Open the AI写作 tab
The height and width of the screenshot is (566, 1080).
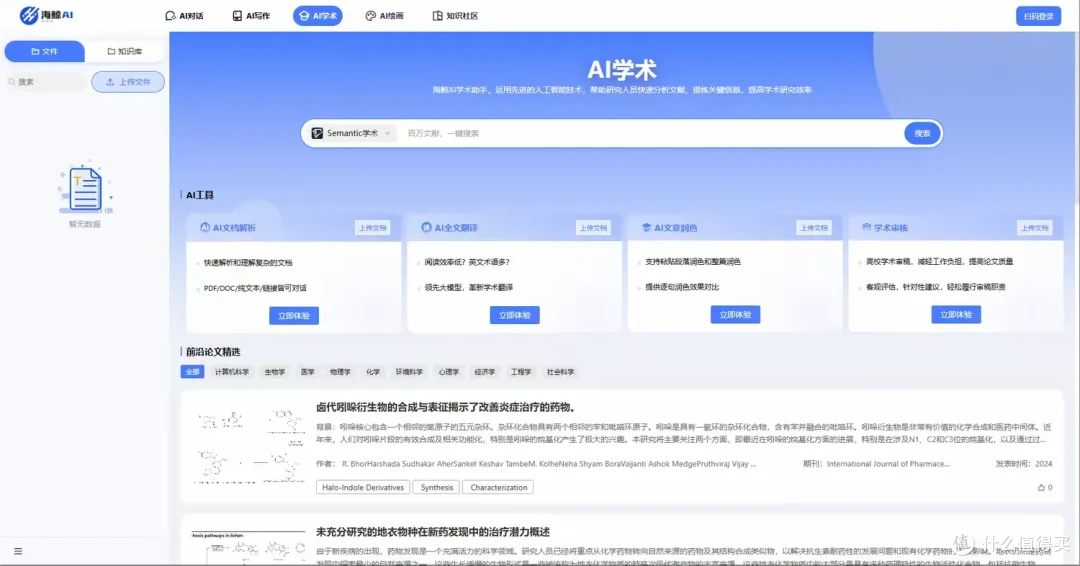click(251, 16)
